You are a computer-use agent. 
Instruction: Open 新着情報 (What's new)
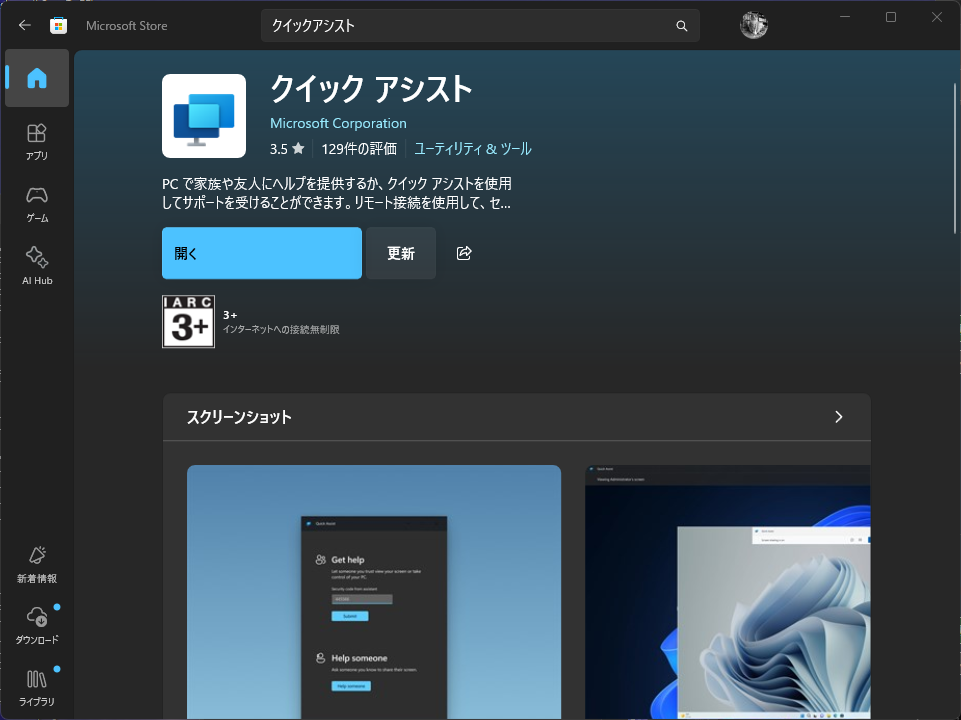tap(37, 565)
